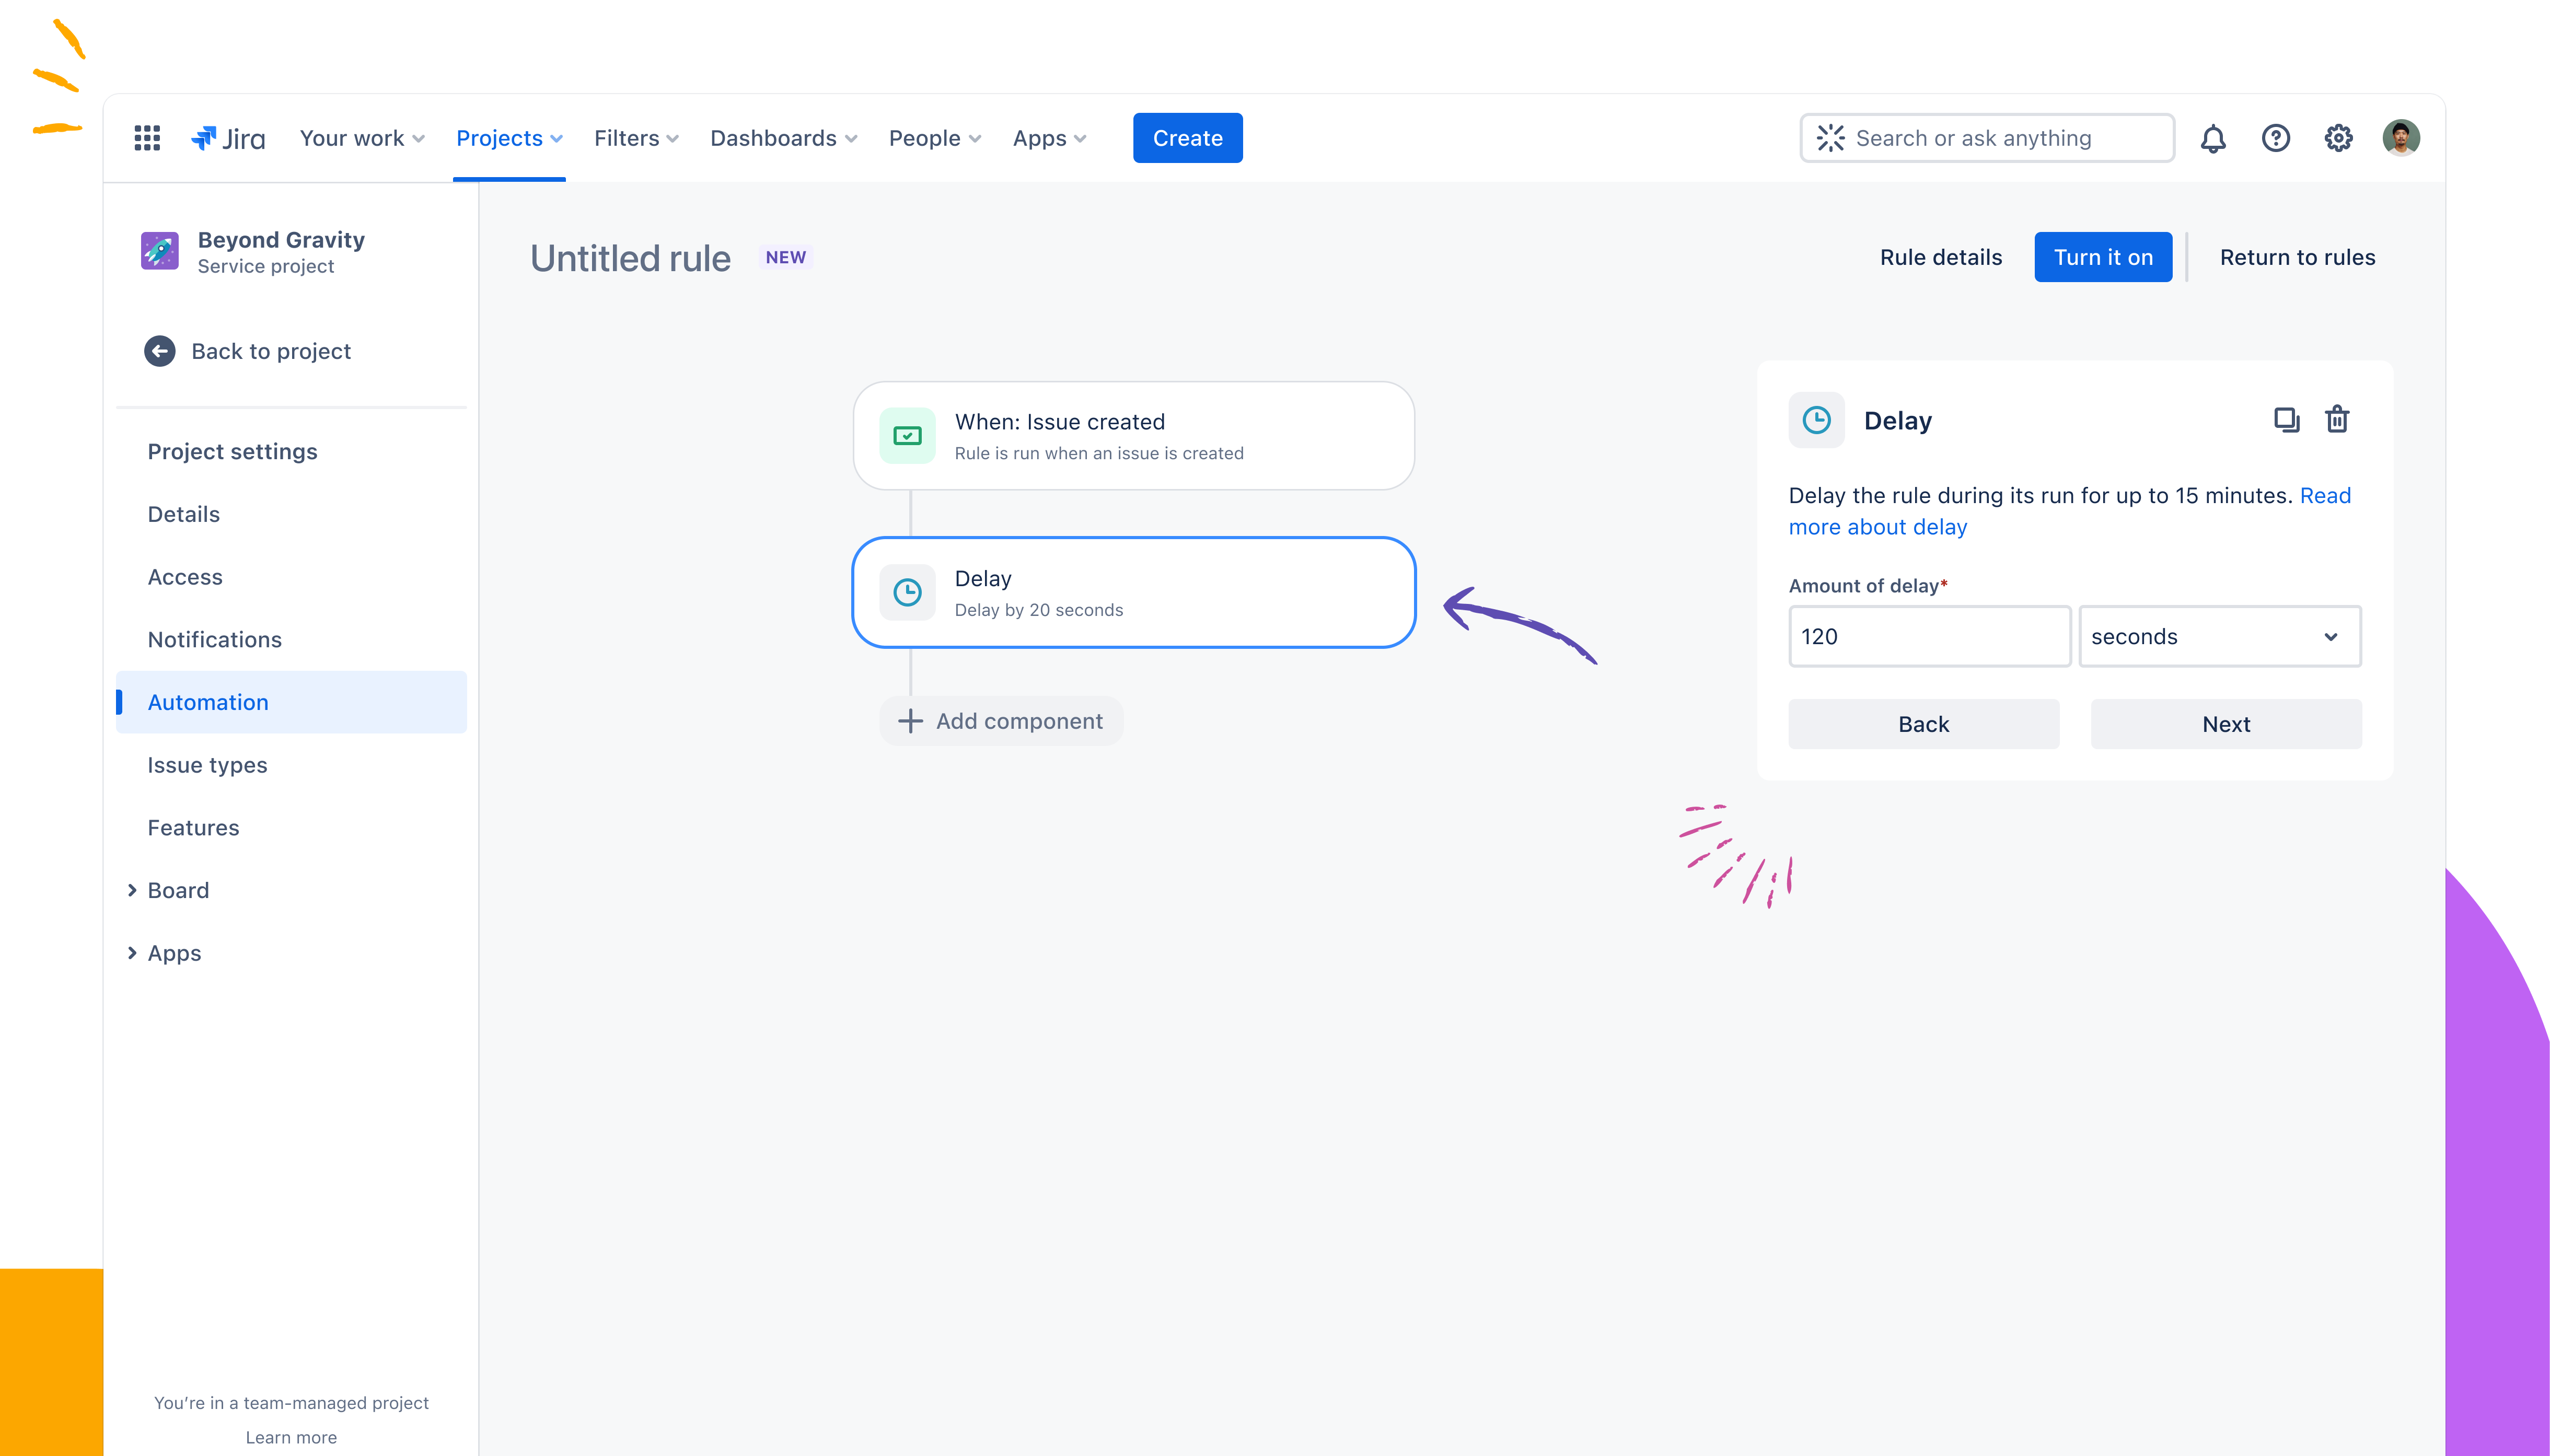Viewport: 2550px width, 1456px height.
Task: Click the Back to project arrow icon
Action: 159,351
